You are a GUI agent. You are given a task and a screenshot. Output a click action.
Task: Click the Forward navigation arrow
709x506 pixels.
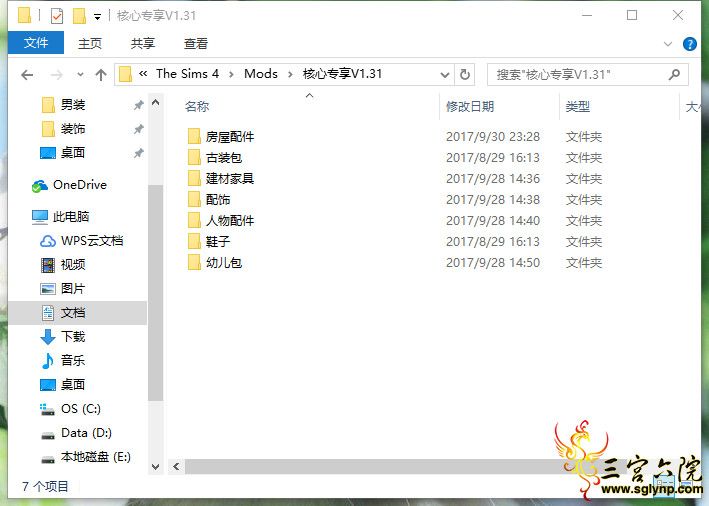point(57,75)
